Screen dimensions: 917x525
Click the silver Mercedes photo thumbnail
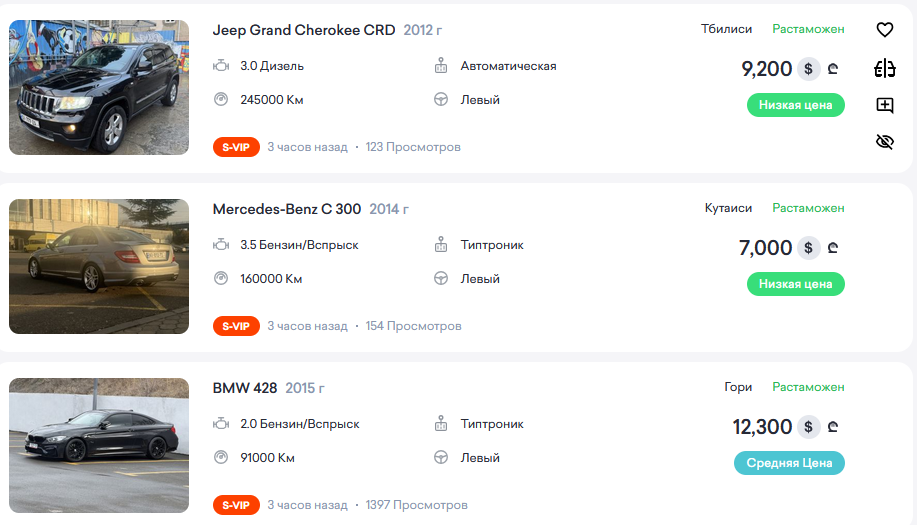click(x=99, y=266)
